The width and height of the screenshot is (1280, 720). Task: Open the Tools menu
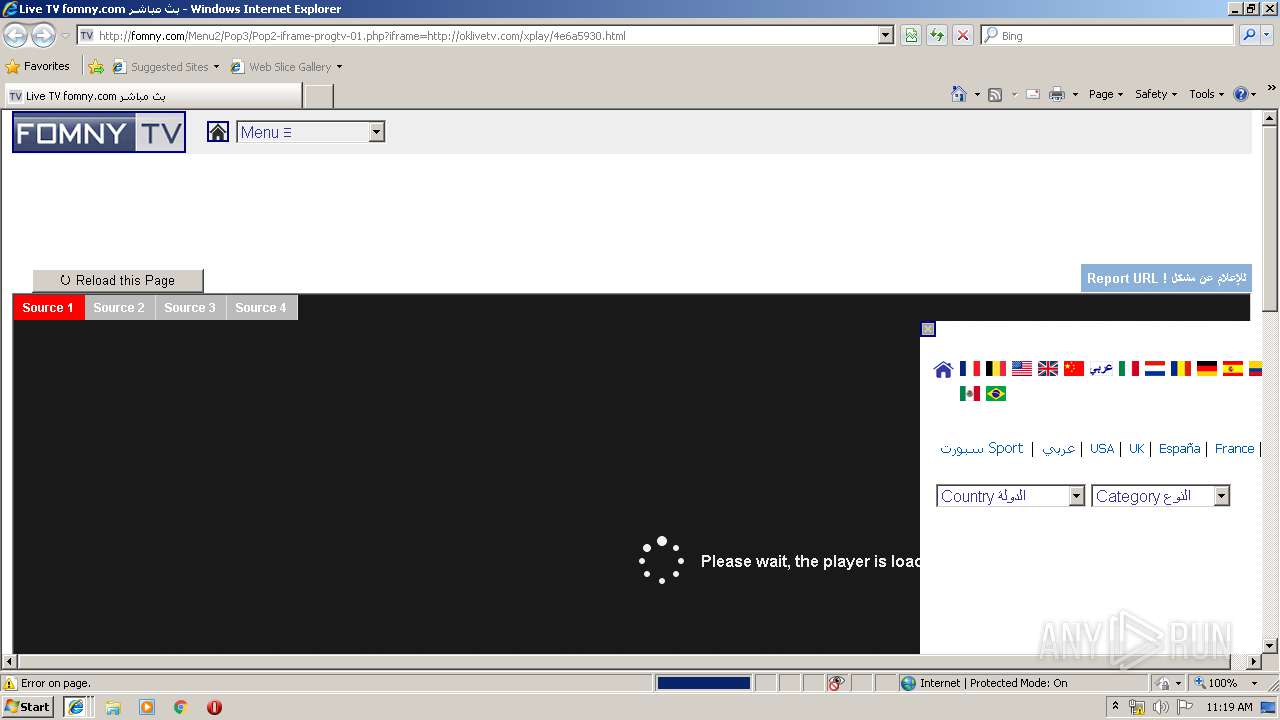tap(1206, 94)
